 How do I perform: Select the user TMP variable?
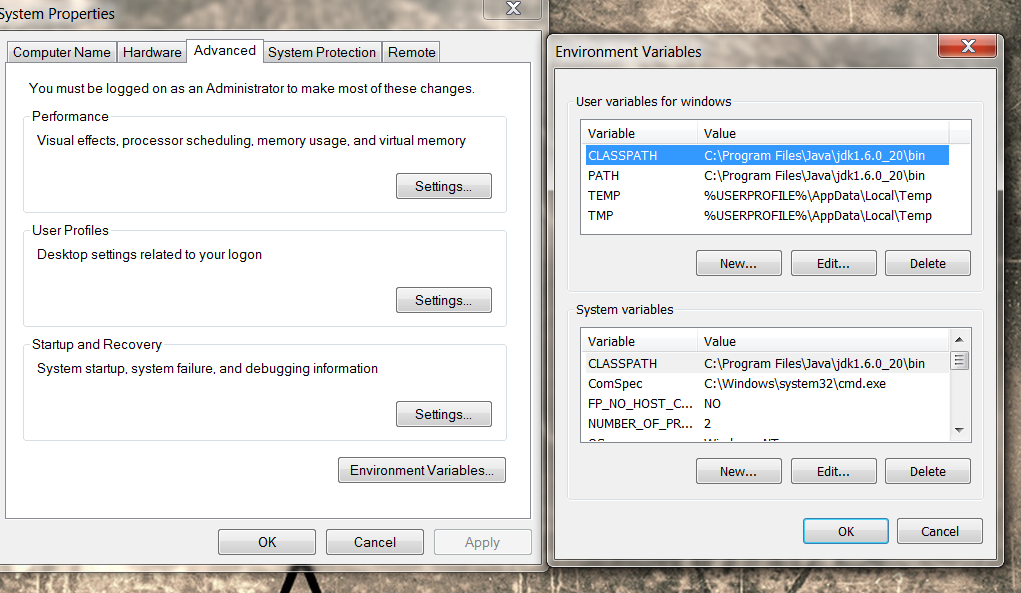767,215
